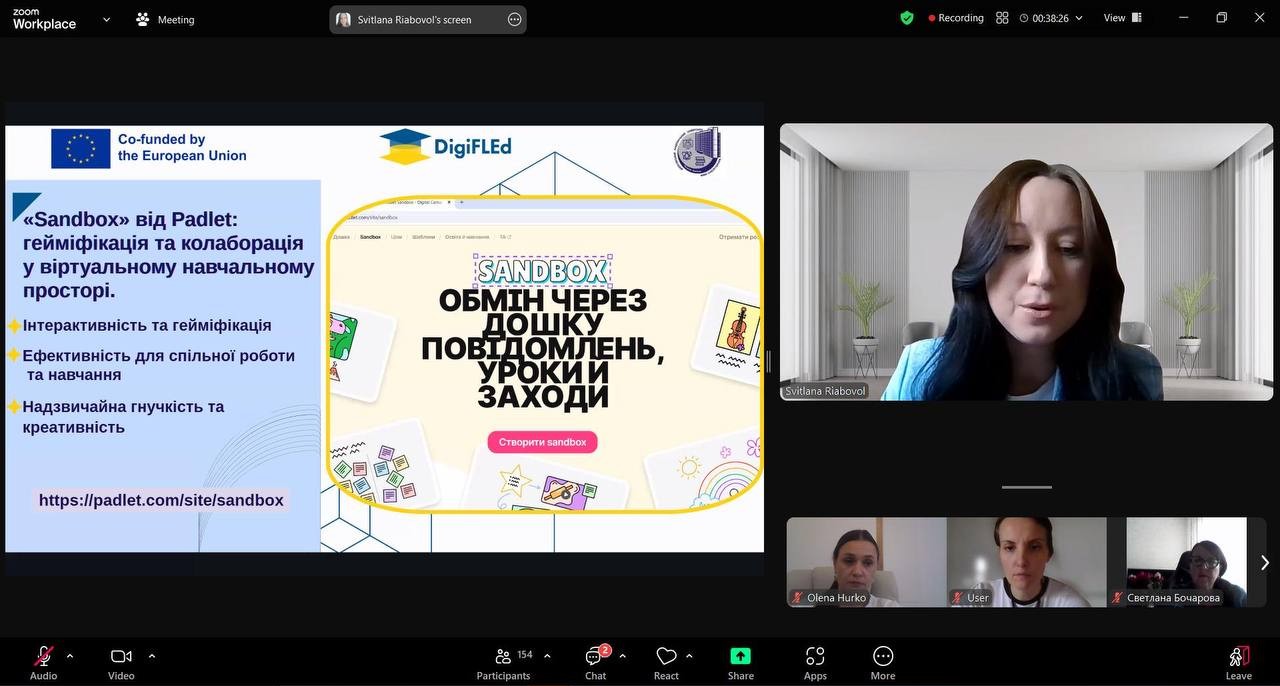Open the React emoji menu

[666, 662]
